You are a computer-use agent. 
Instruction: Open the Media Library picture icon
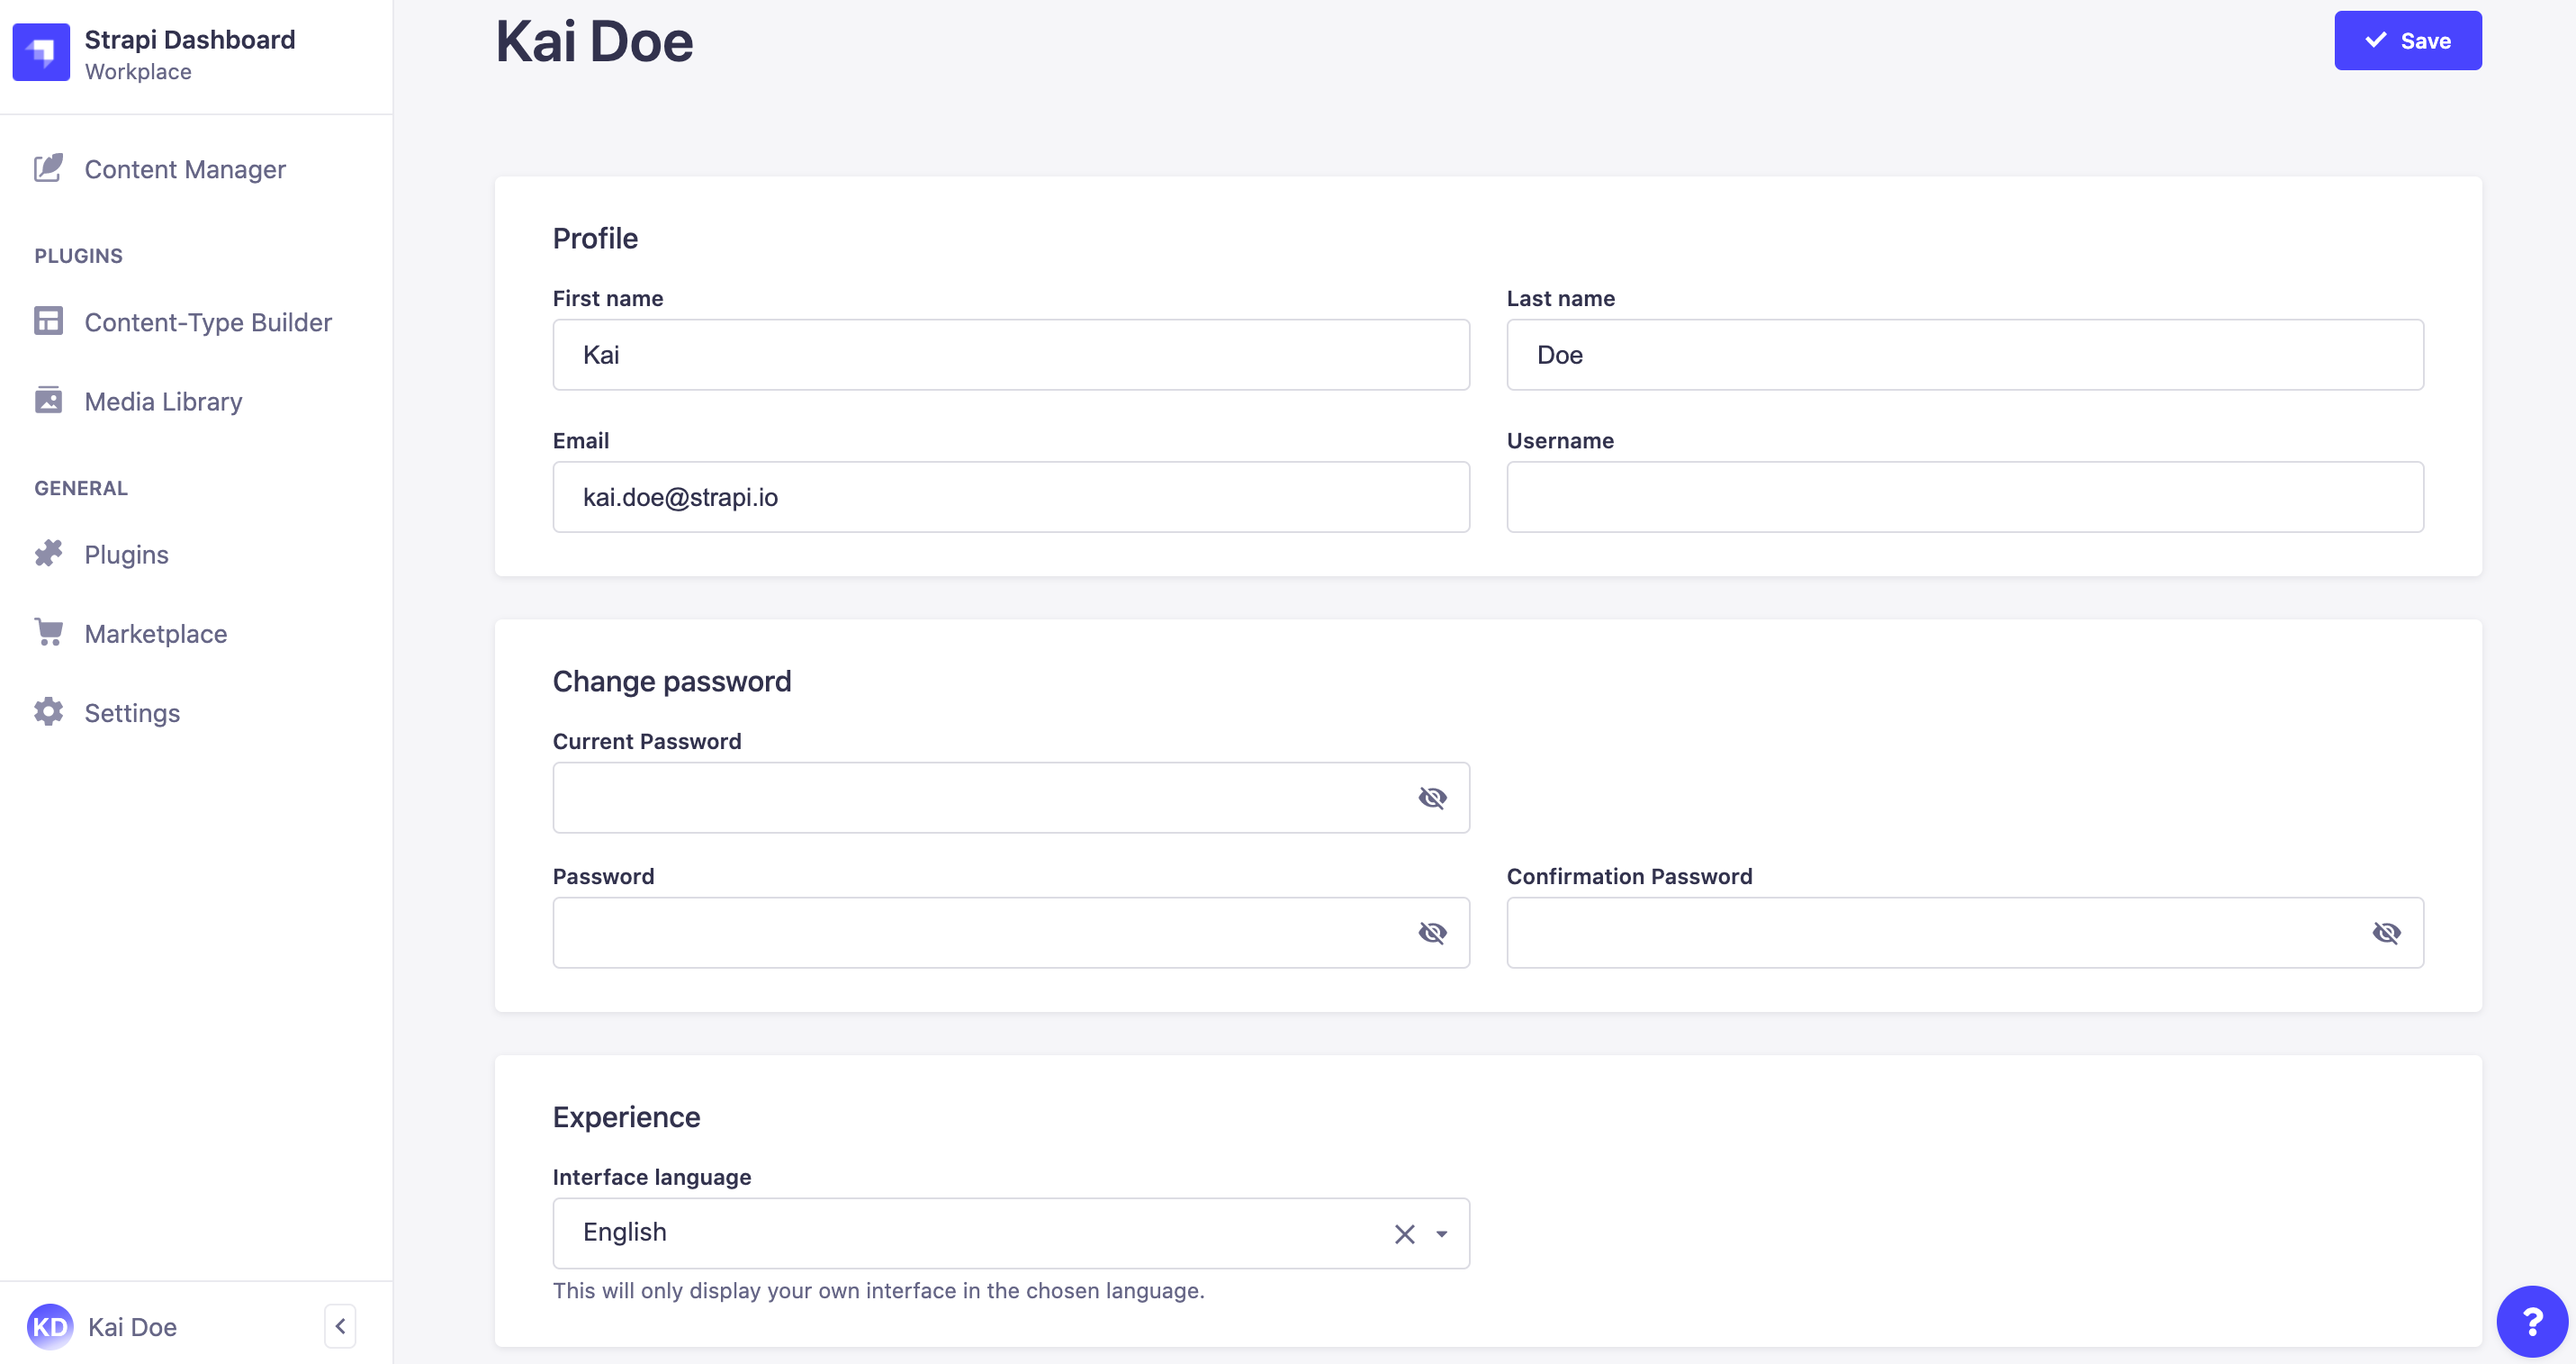coord(49,400)
